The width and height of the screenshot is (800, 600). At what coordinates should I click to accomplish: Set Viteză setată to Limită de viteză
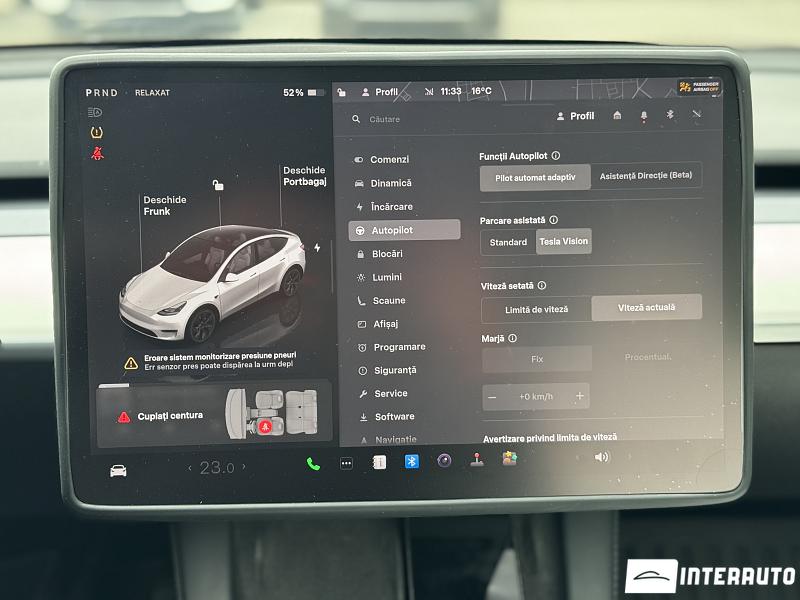point(536,309)
